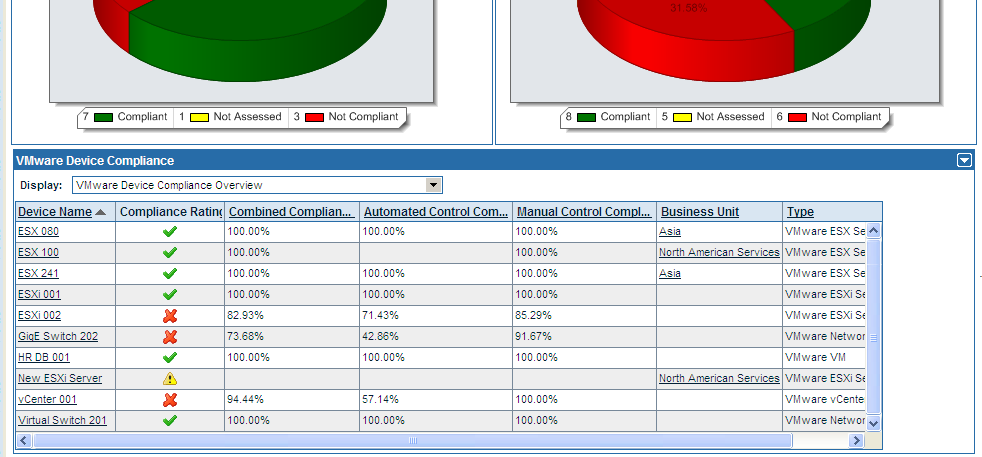Click the 91.67% manual value for GigE Switch 202
This screenshot has width=982, height=457.
point(533,336)
